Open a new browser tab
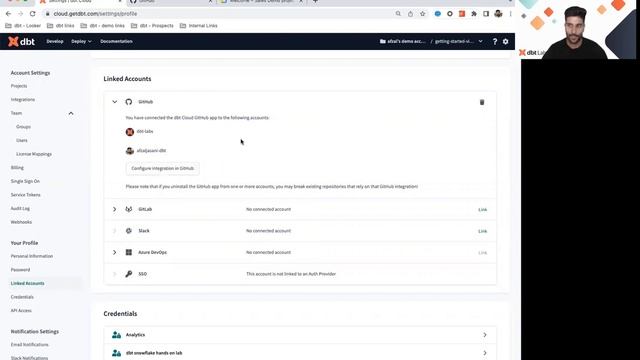Screen dimensions: 640x360 [x=315, y=2]
